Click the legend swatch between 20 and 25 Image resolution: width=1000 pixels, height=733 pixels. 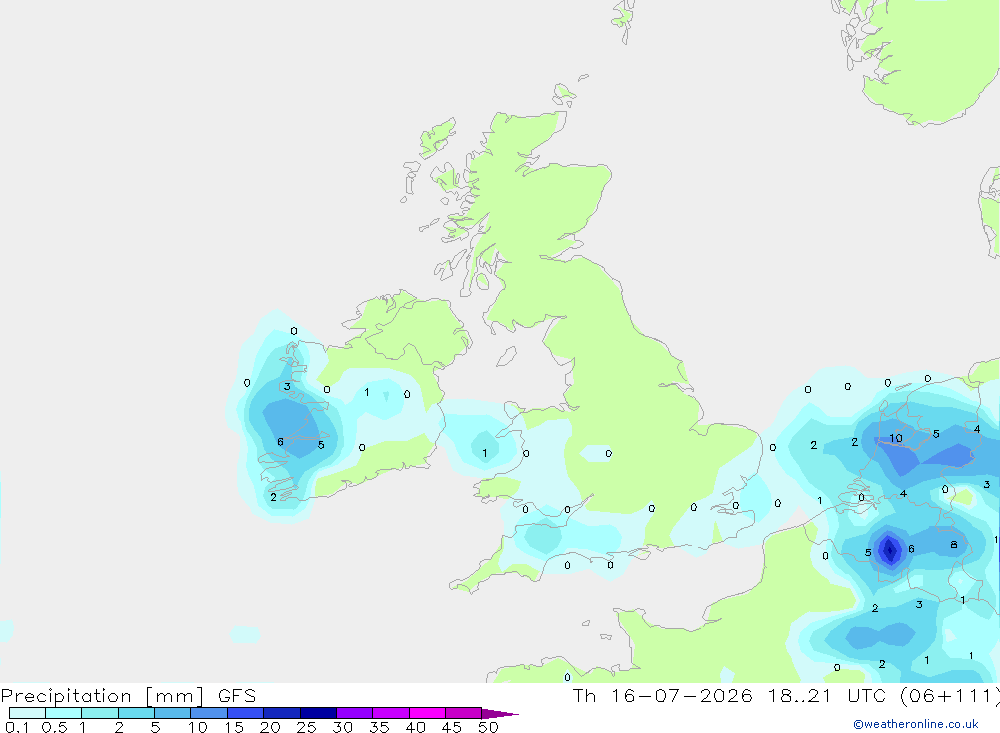pyautogui.click(x=281, y=713)
